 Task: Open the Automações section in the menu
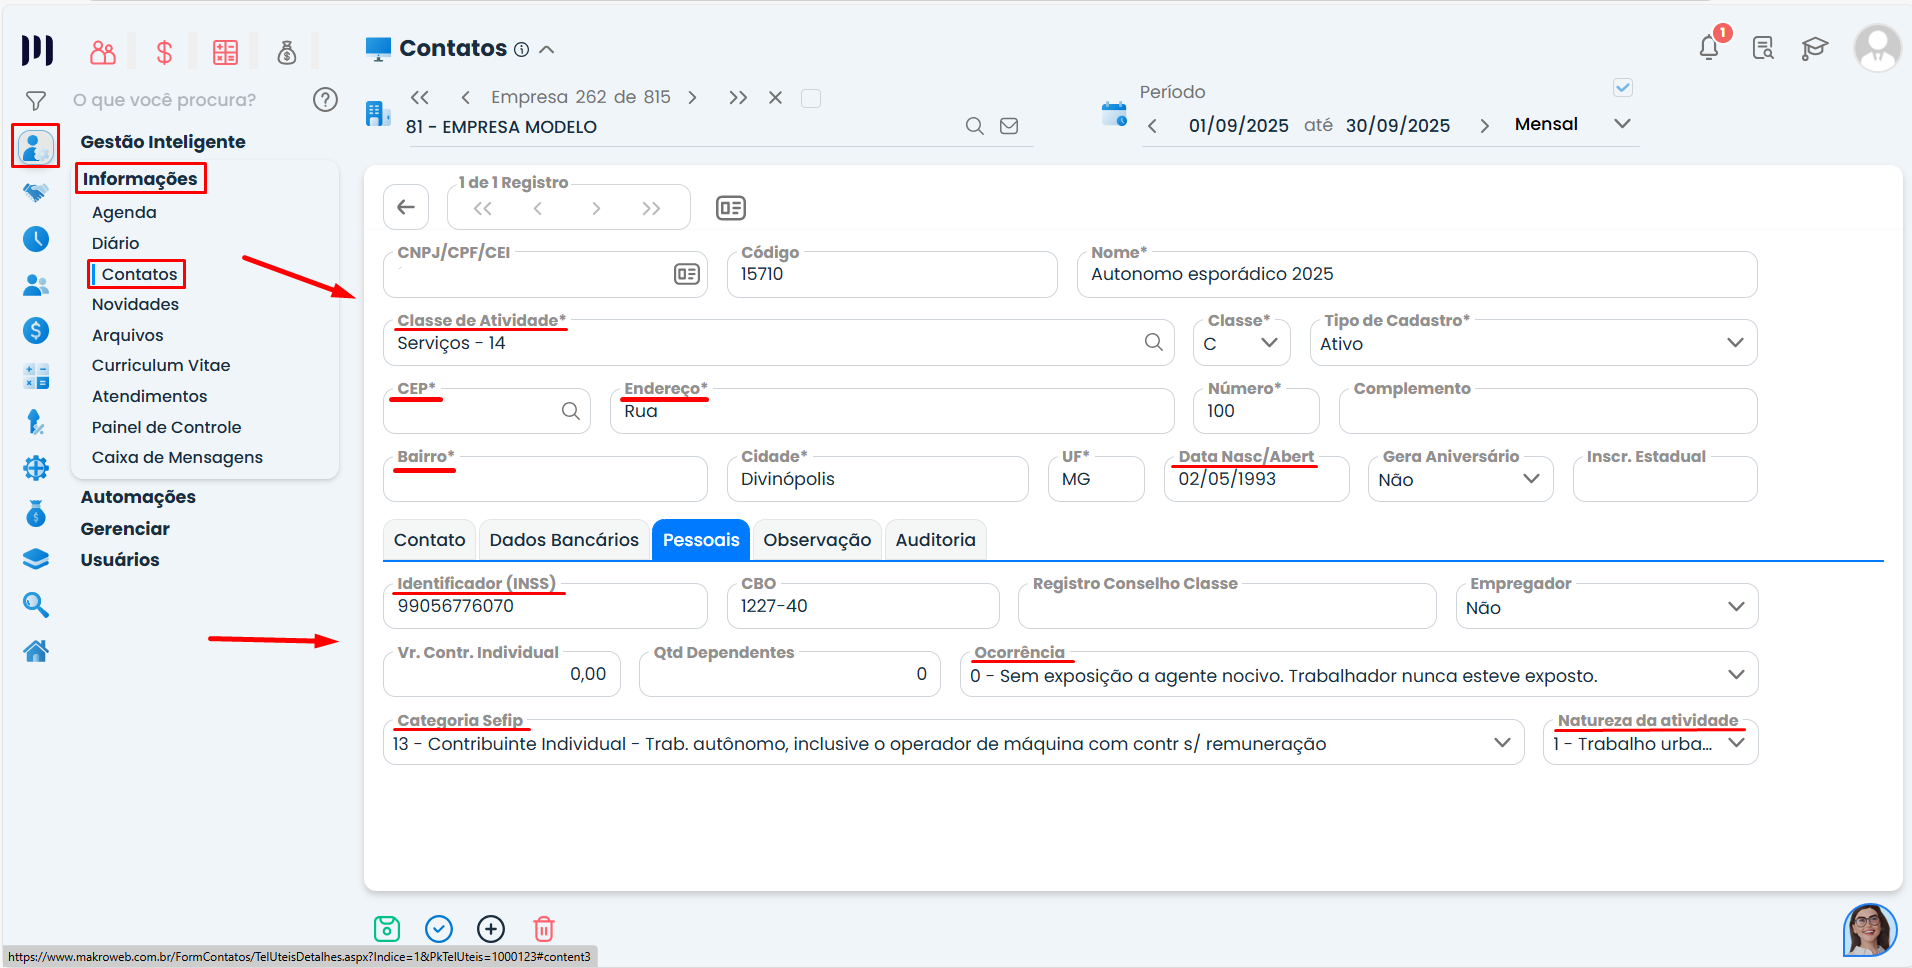pyautogui.click(x=138, y=497)
